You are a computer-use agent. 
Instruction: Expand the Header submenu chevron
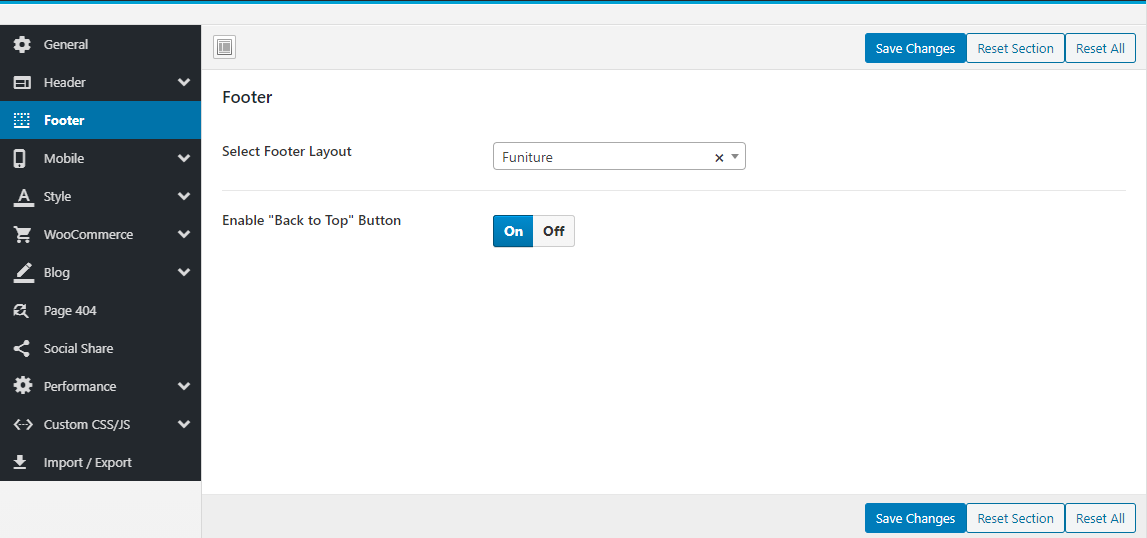[x=184, y=83]
